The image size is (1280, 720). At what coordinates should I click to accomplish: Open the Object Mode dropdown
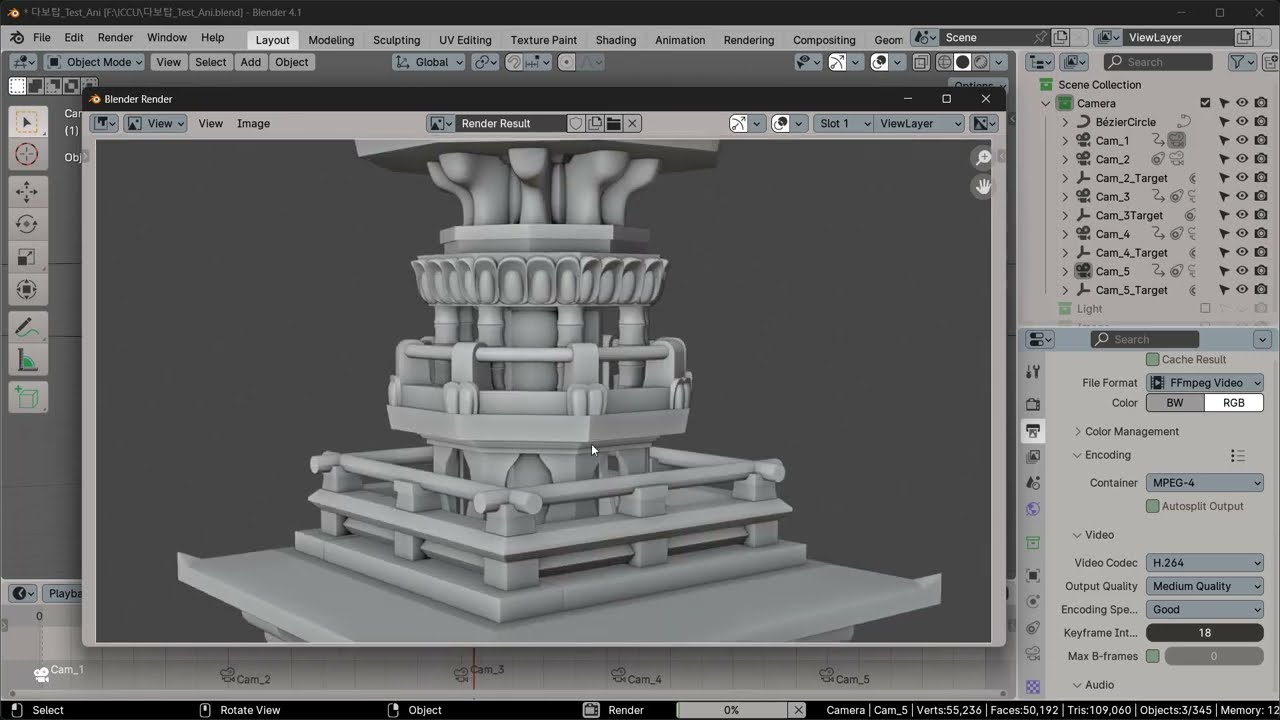pyautogui.click(x=95, y=62)
